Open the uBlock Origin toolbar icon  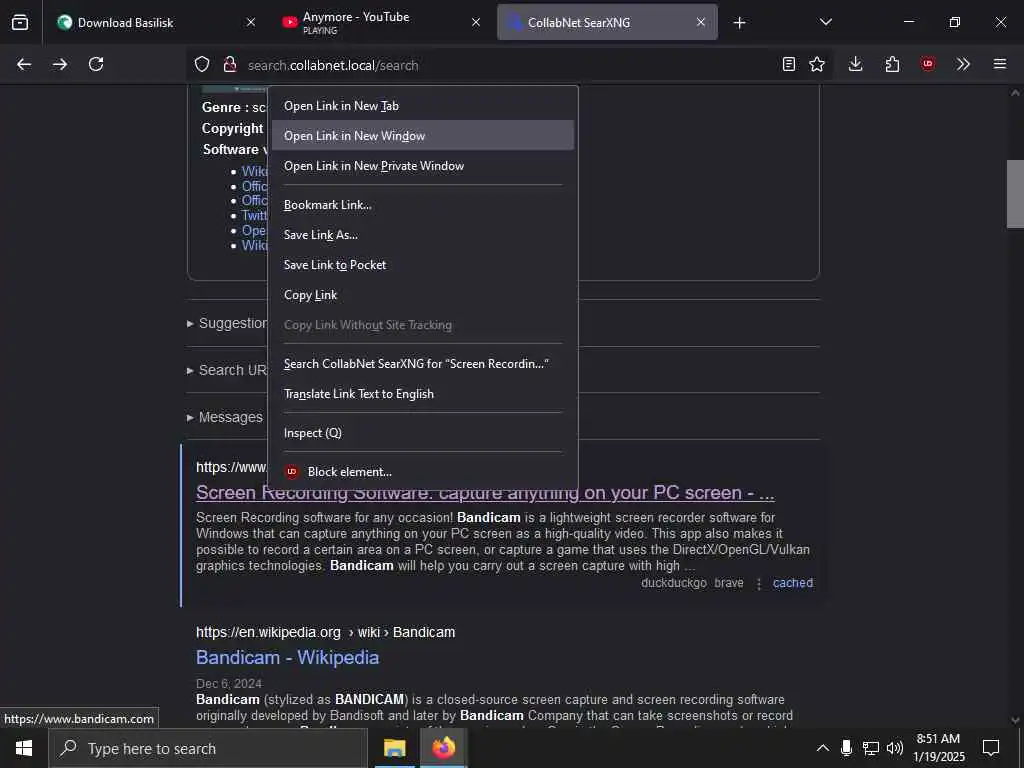point(928,64)
